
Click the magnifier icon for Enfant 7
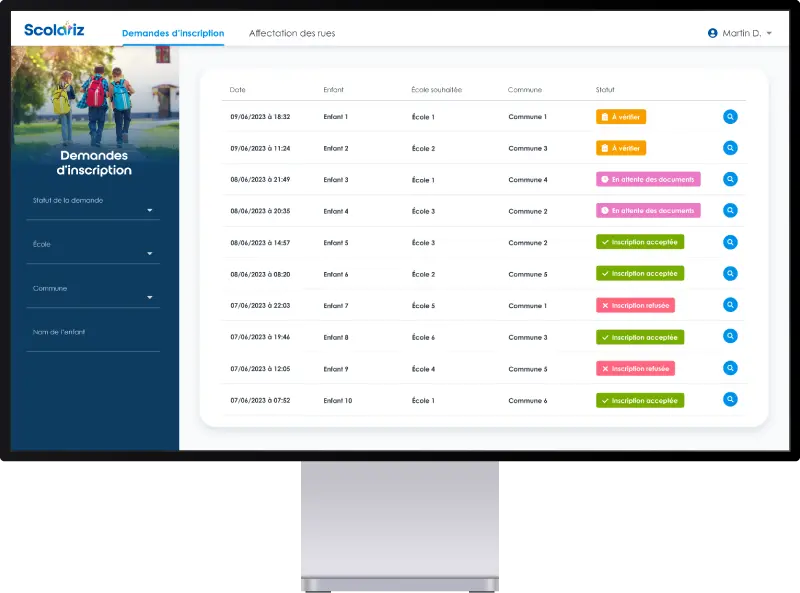click(730, 305)
